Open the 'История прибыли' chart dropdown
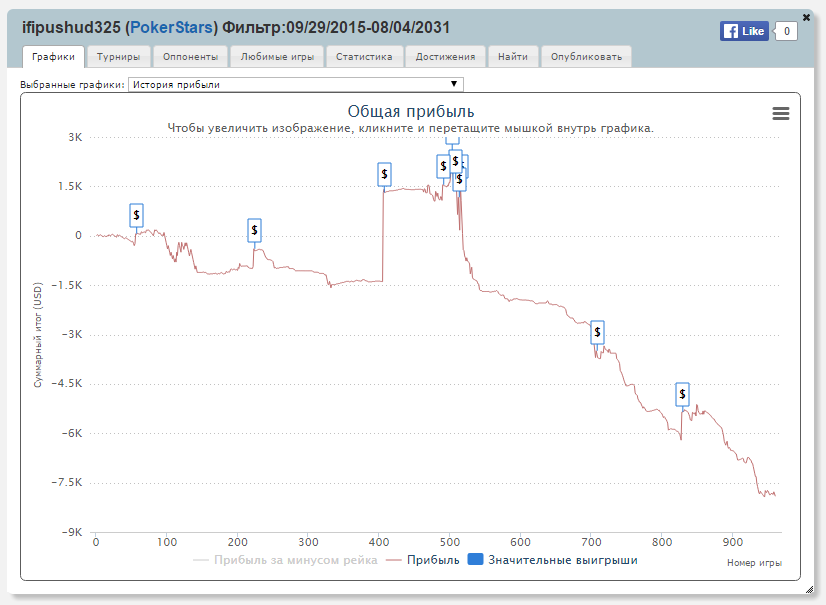 [x=296, y=85]
